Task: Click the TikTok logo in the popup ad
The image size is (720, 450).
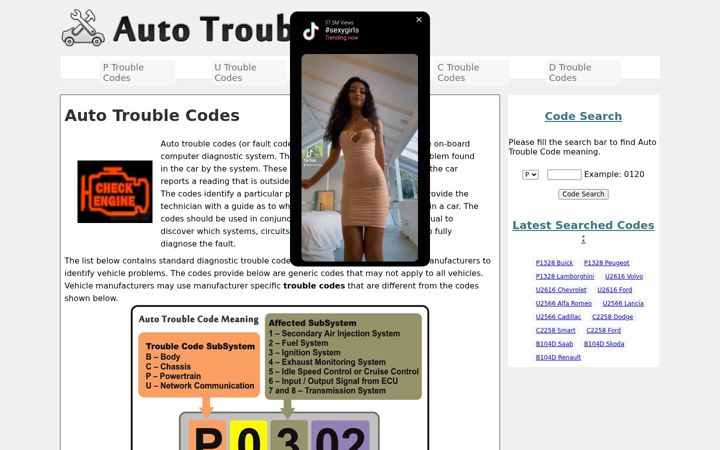Action: [x=311, y=31]
